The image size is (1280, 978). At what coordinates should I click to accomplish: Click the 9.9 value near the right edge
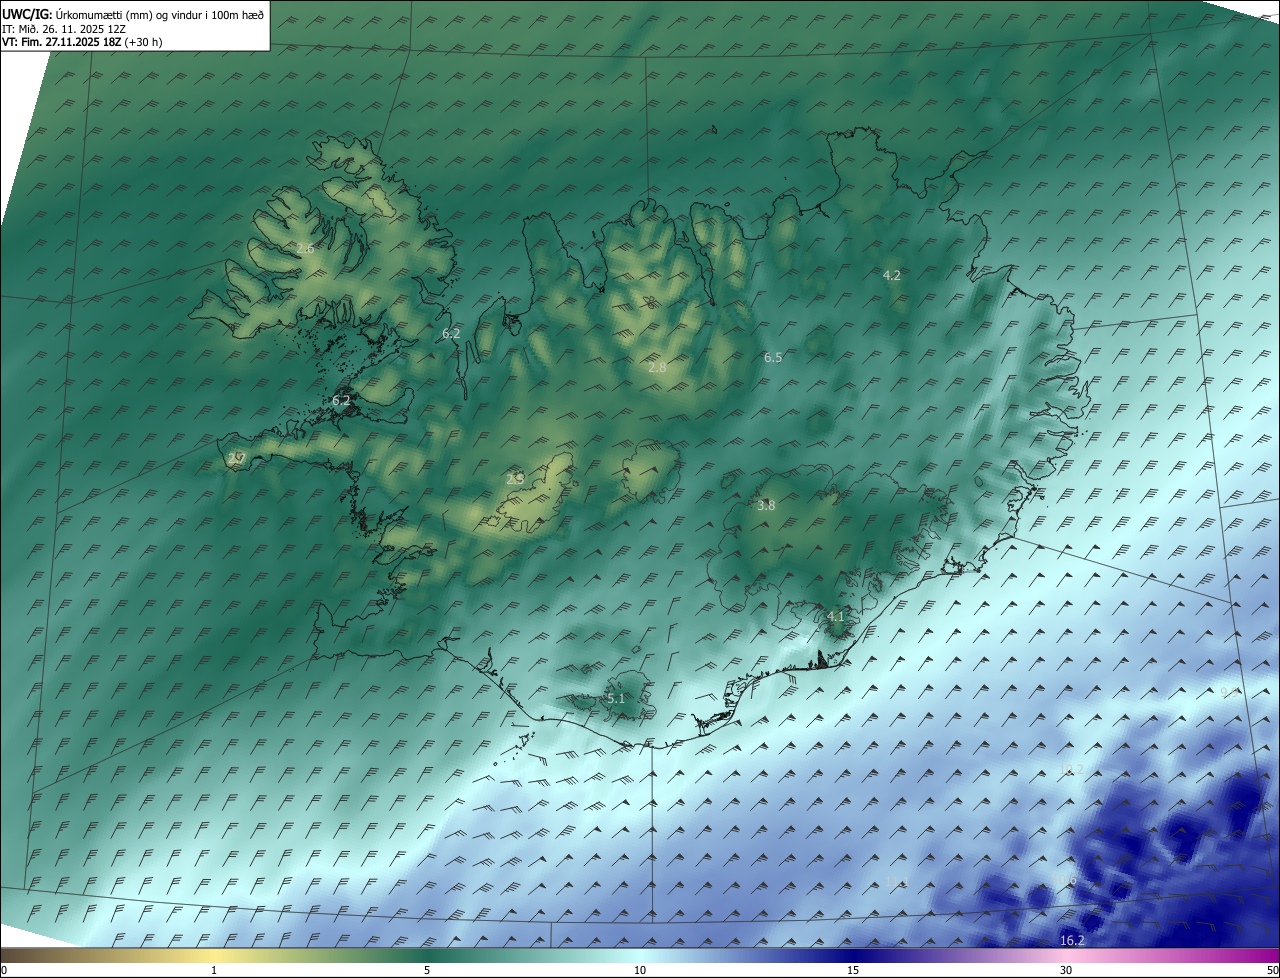(1230, 691)
